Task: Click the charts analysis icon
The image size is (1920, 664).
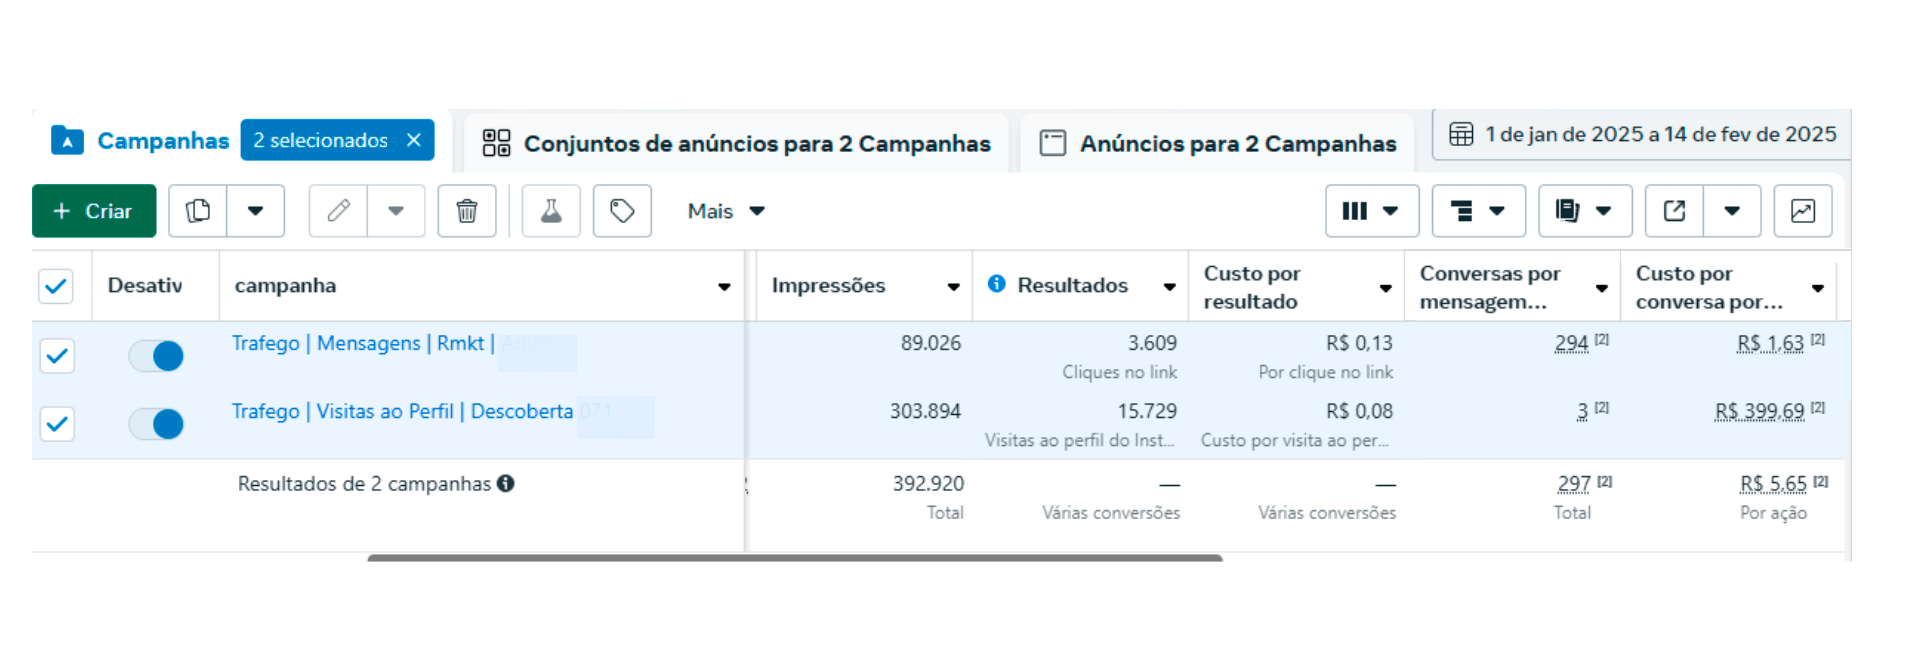Action: (1803, 211)
